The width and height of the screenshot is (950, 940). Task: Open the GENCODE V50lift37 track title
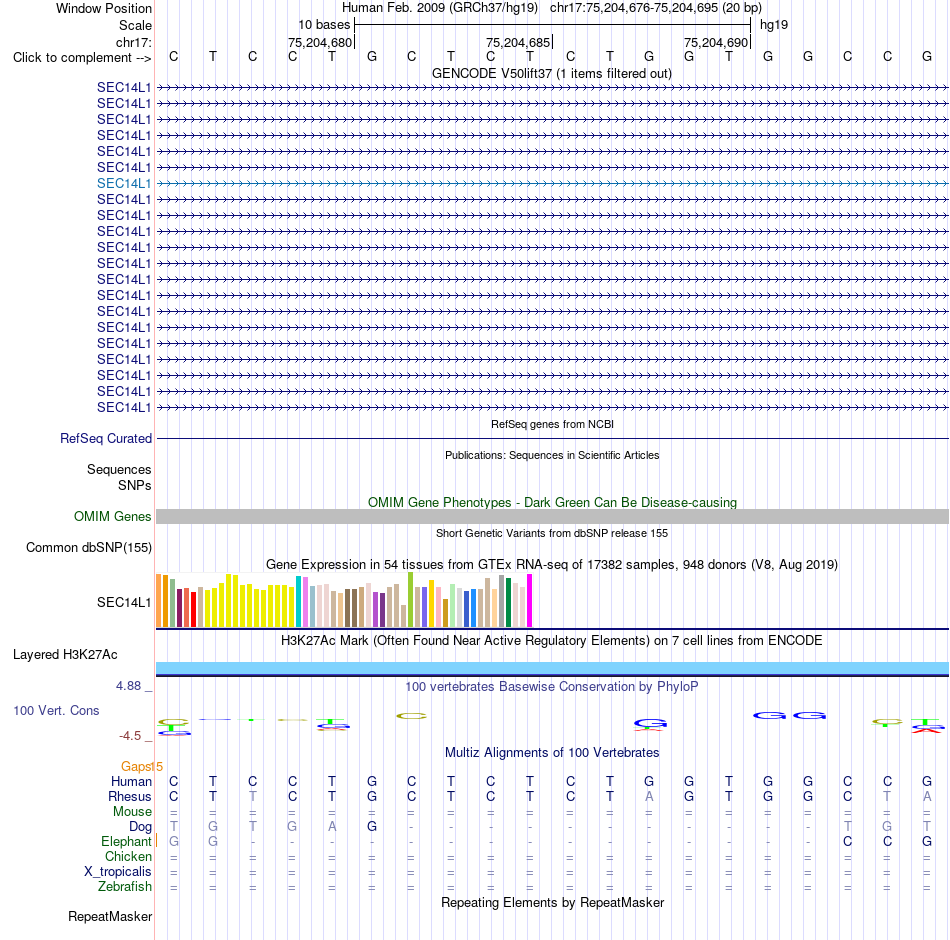[x=552, y=73]
